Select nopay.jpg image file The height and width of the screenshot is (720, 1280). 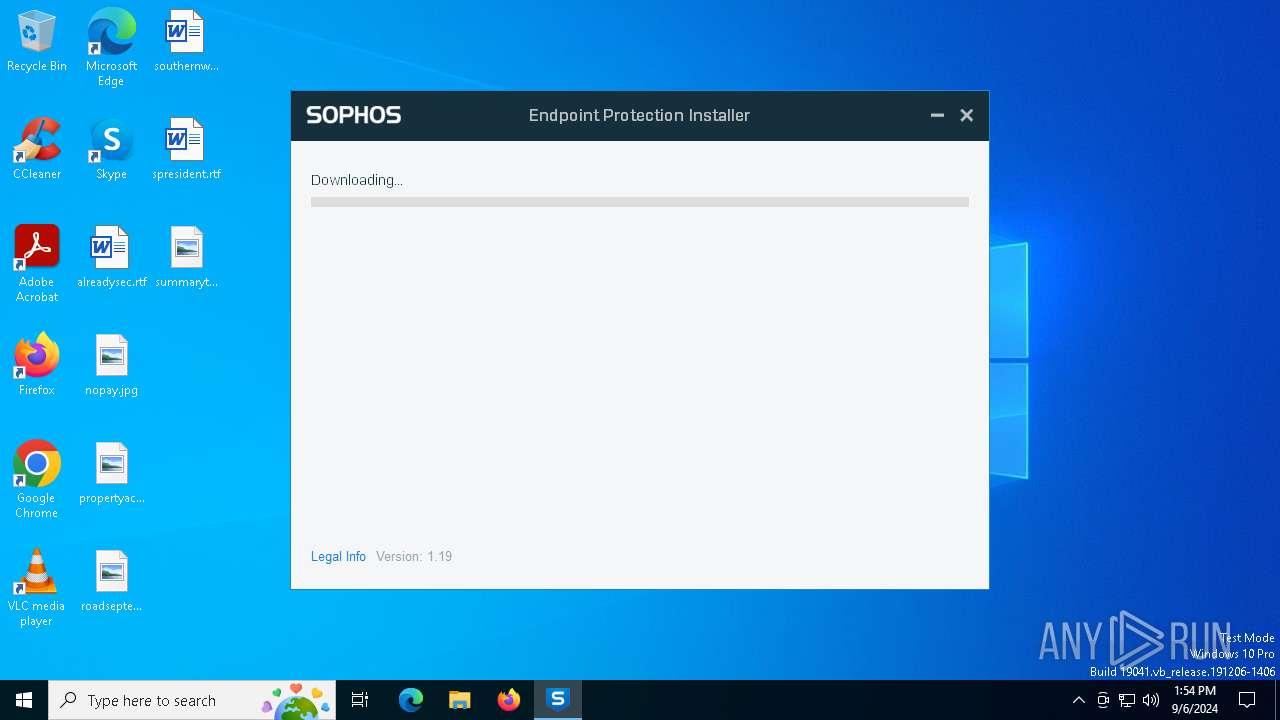pos(111,365)
